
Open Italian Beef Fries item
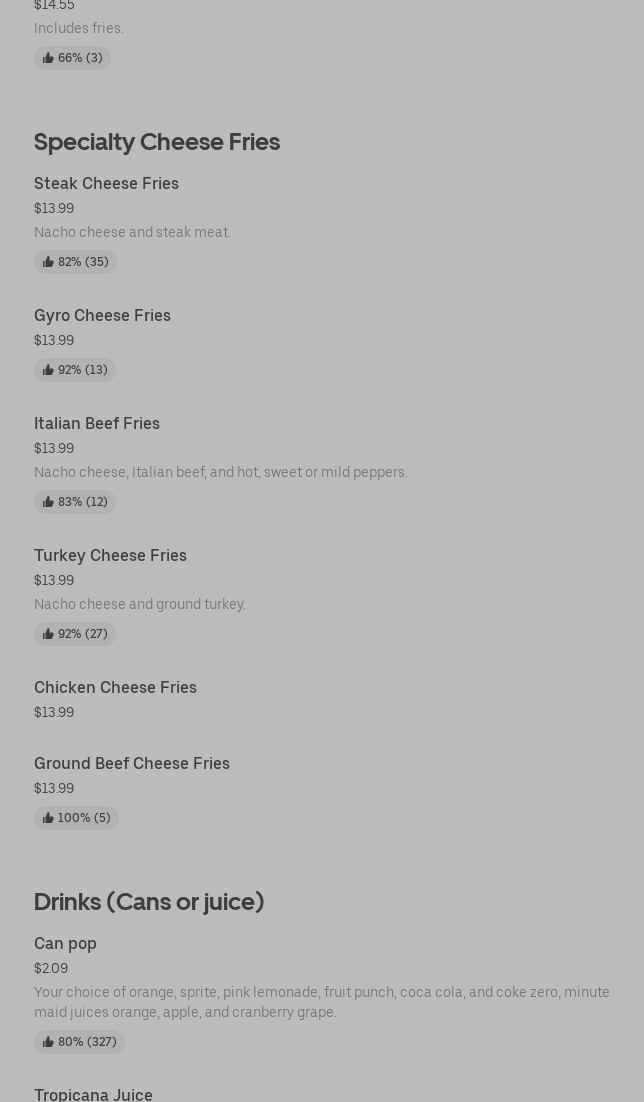pos(97,424)
